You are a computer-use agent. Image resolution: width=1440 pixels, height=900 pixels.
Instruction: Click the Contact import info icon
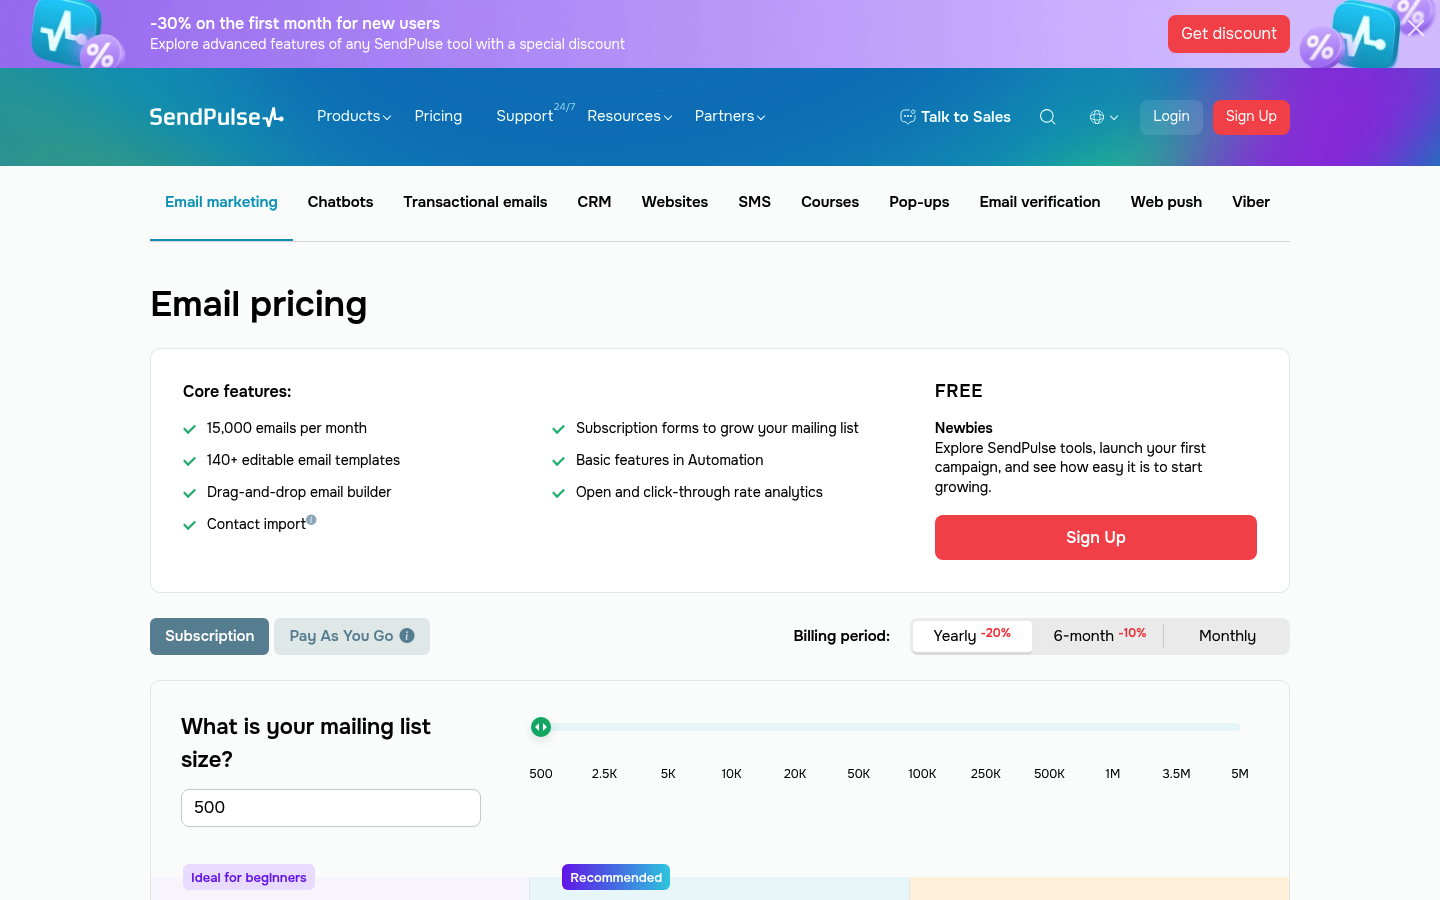click(x=311, y=520)
